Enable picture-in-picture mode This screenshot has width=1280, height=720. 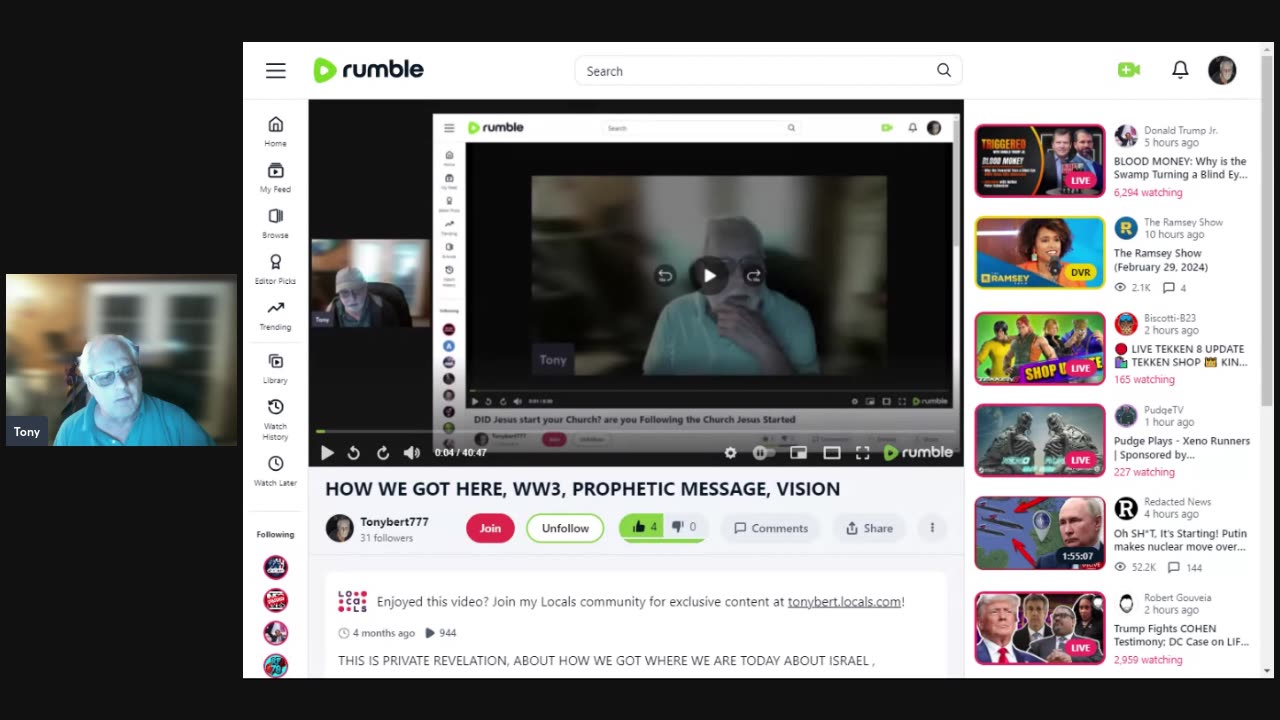[798, 453]
